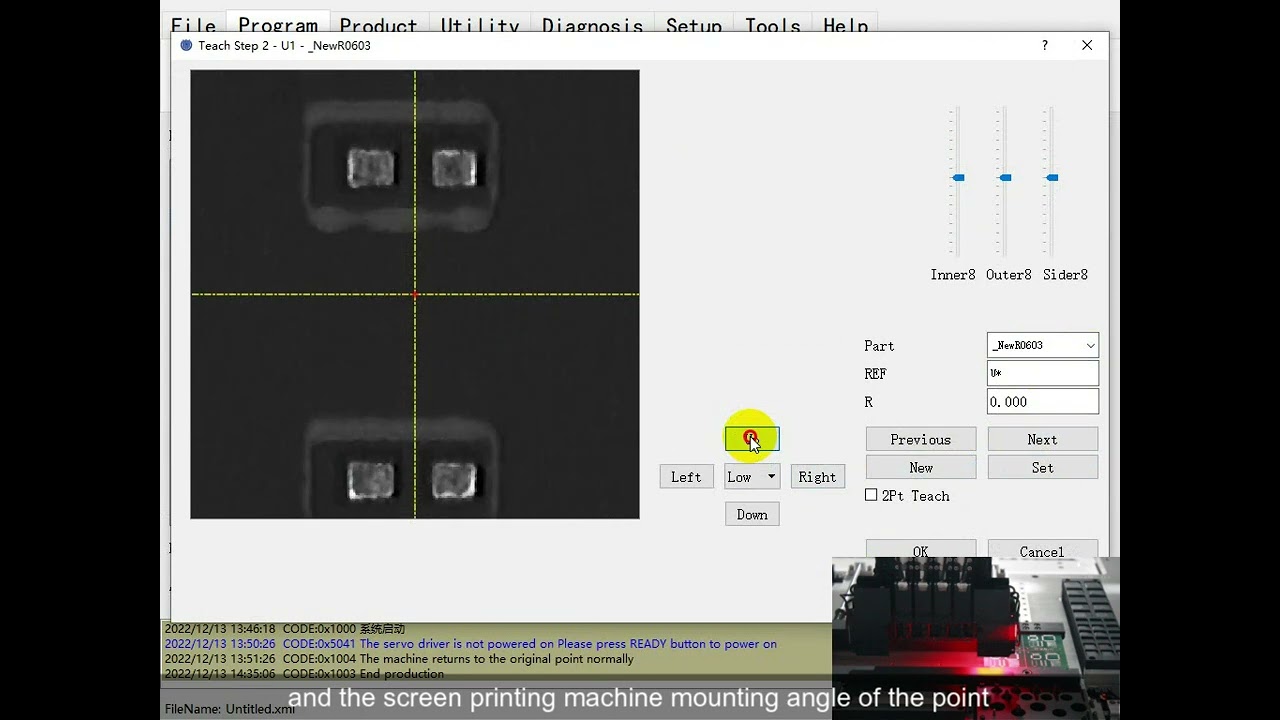Viewport: 1280px width, 720px height.
Task: Open the Product menu
Action: 378,24
